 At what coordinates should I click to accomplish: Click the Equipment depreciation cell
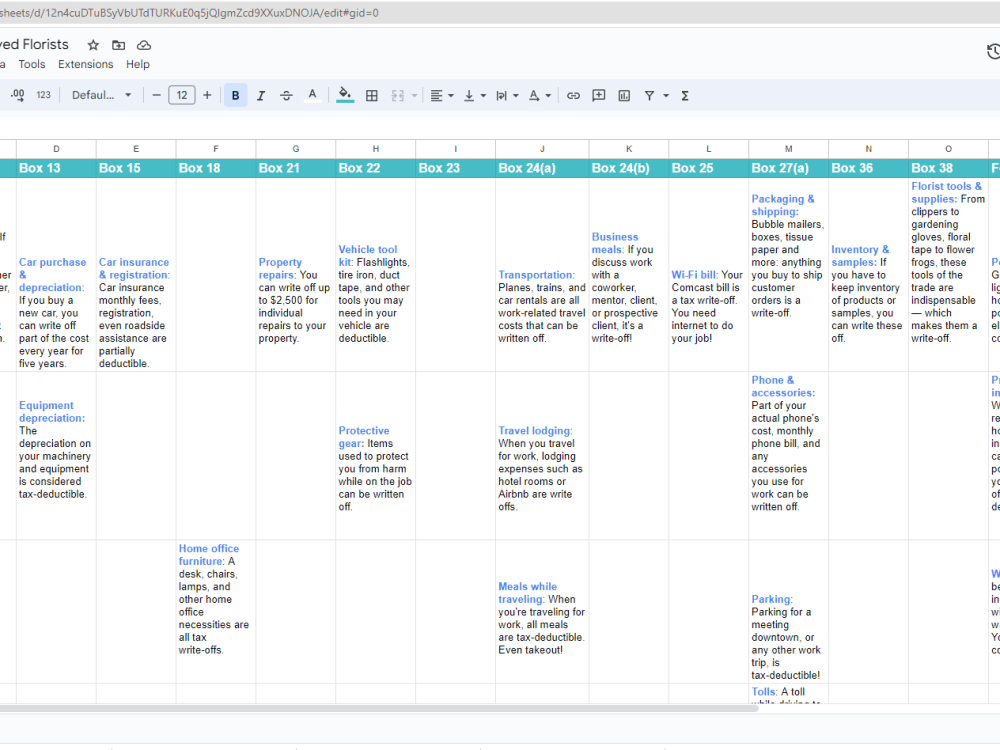point(56,456)
